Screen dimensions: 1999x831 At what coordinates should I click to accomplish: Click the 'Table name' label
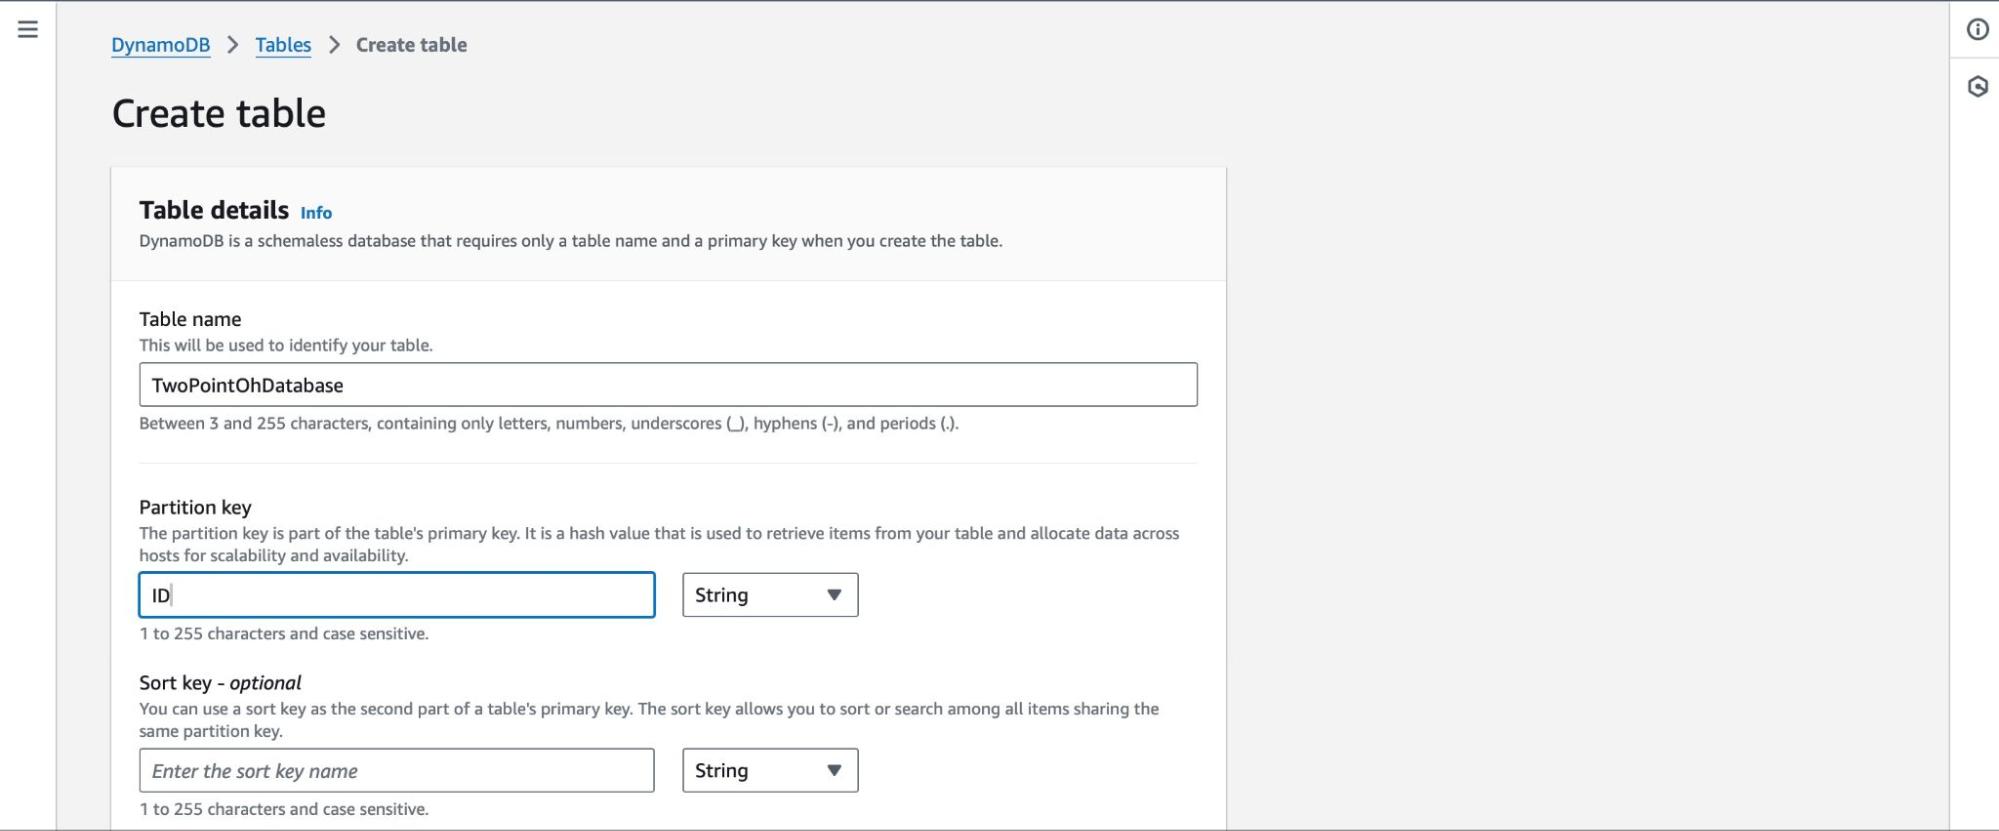[x=190, y=319]
